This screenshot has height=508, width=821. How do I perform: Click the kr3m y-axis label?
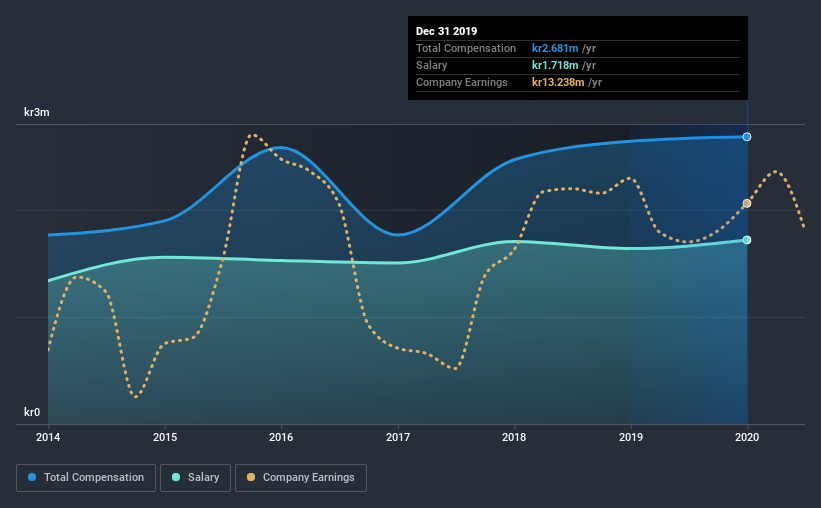tap(37, 112)
